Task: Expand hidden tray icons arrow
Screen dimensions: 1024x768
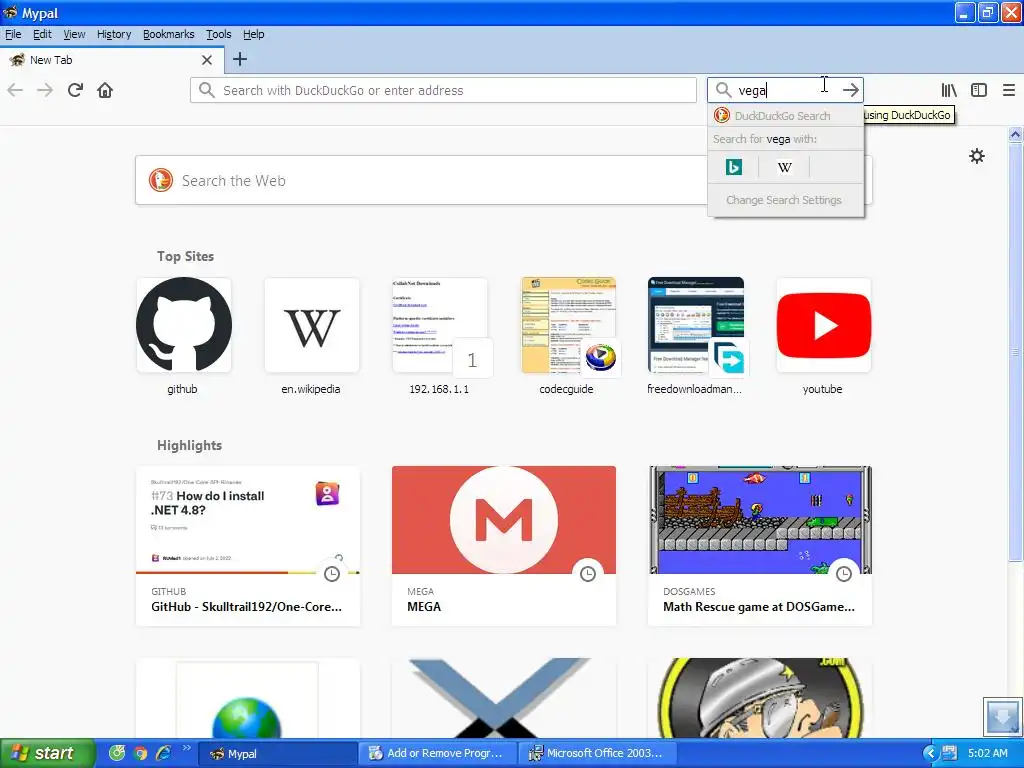Action: (931, 754)
